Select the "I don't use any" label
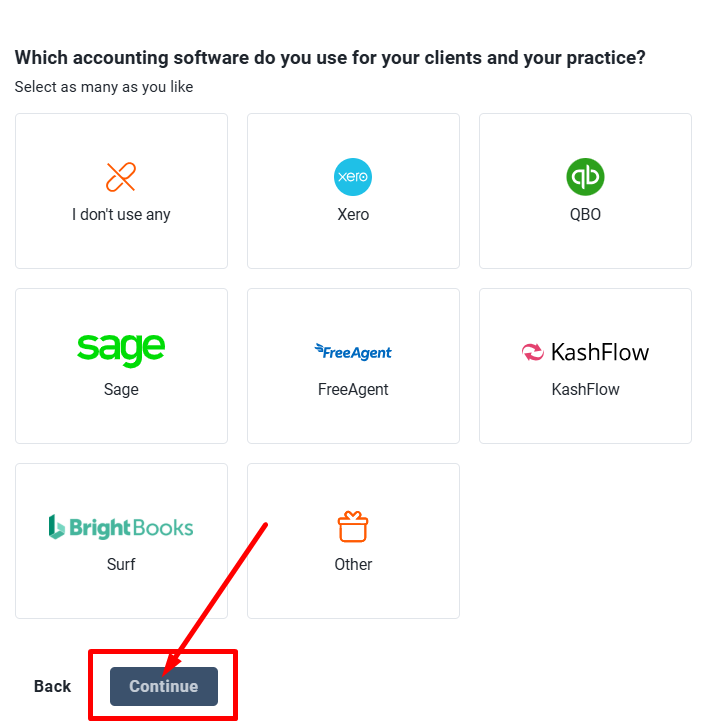Screen dimensions: 712x726 (x=121, y=214)
